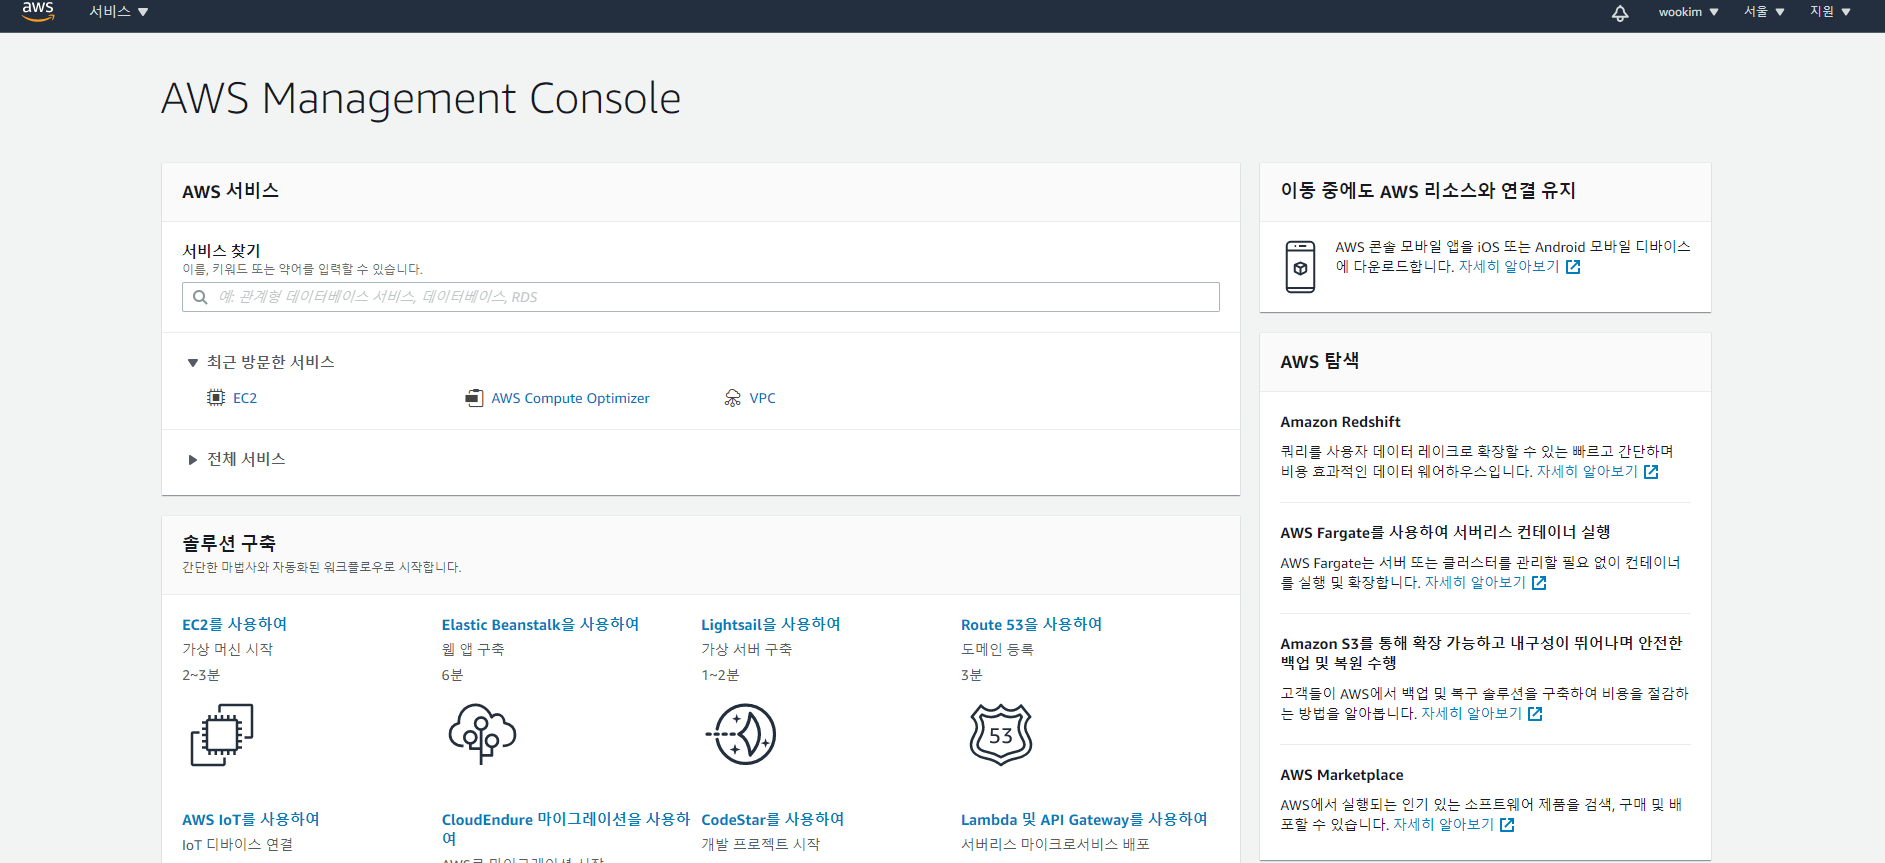Click the service search input field

coord(700,297)
